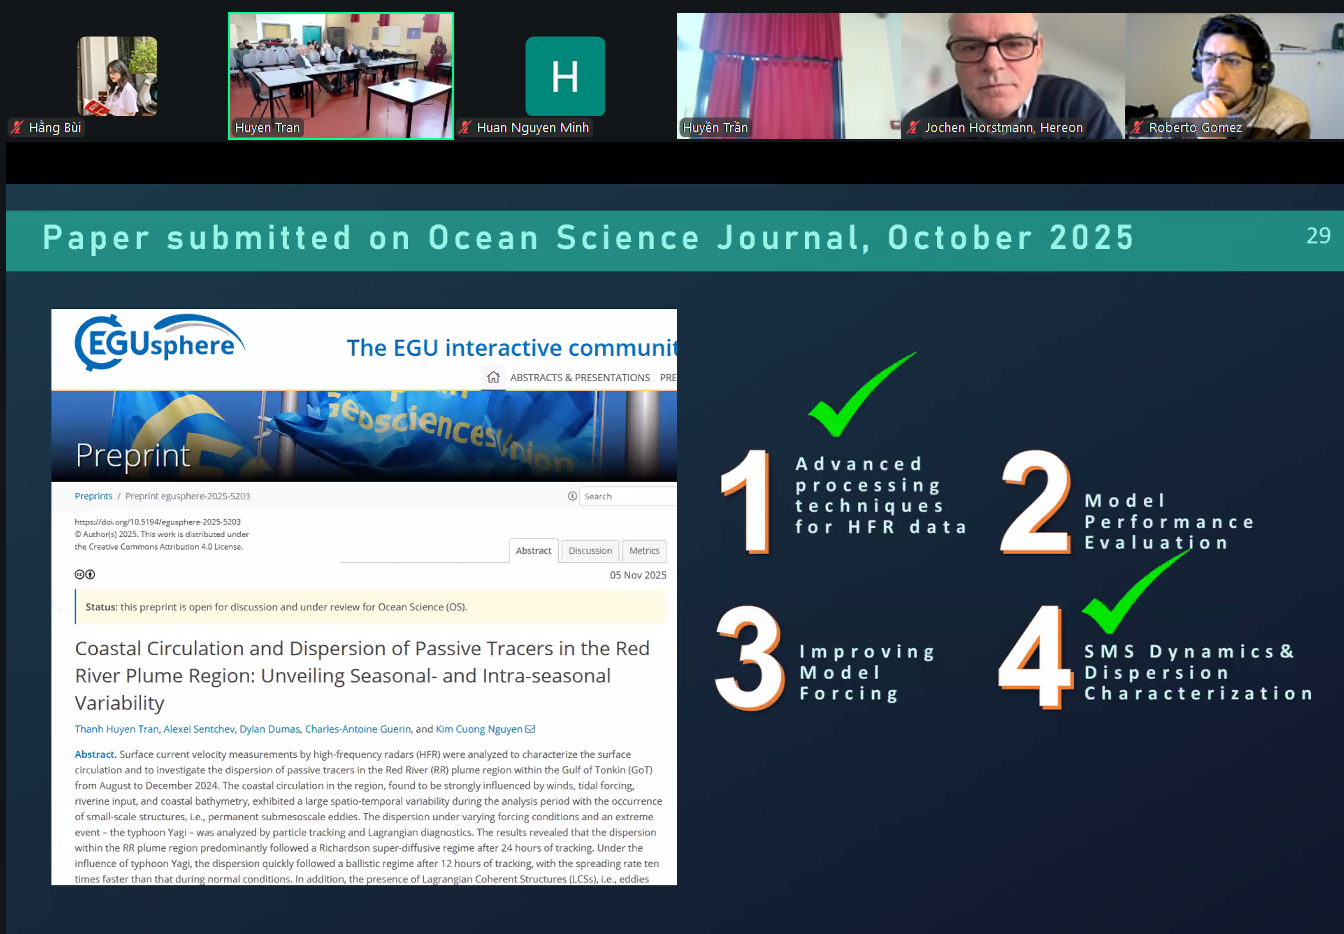
Task: Switch to the Discussion tab
Action: click(590, 551)
